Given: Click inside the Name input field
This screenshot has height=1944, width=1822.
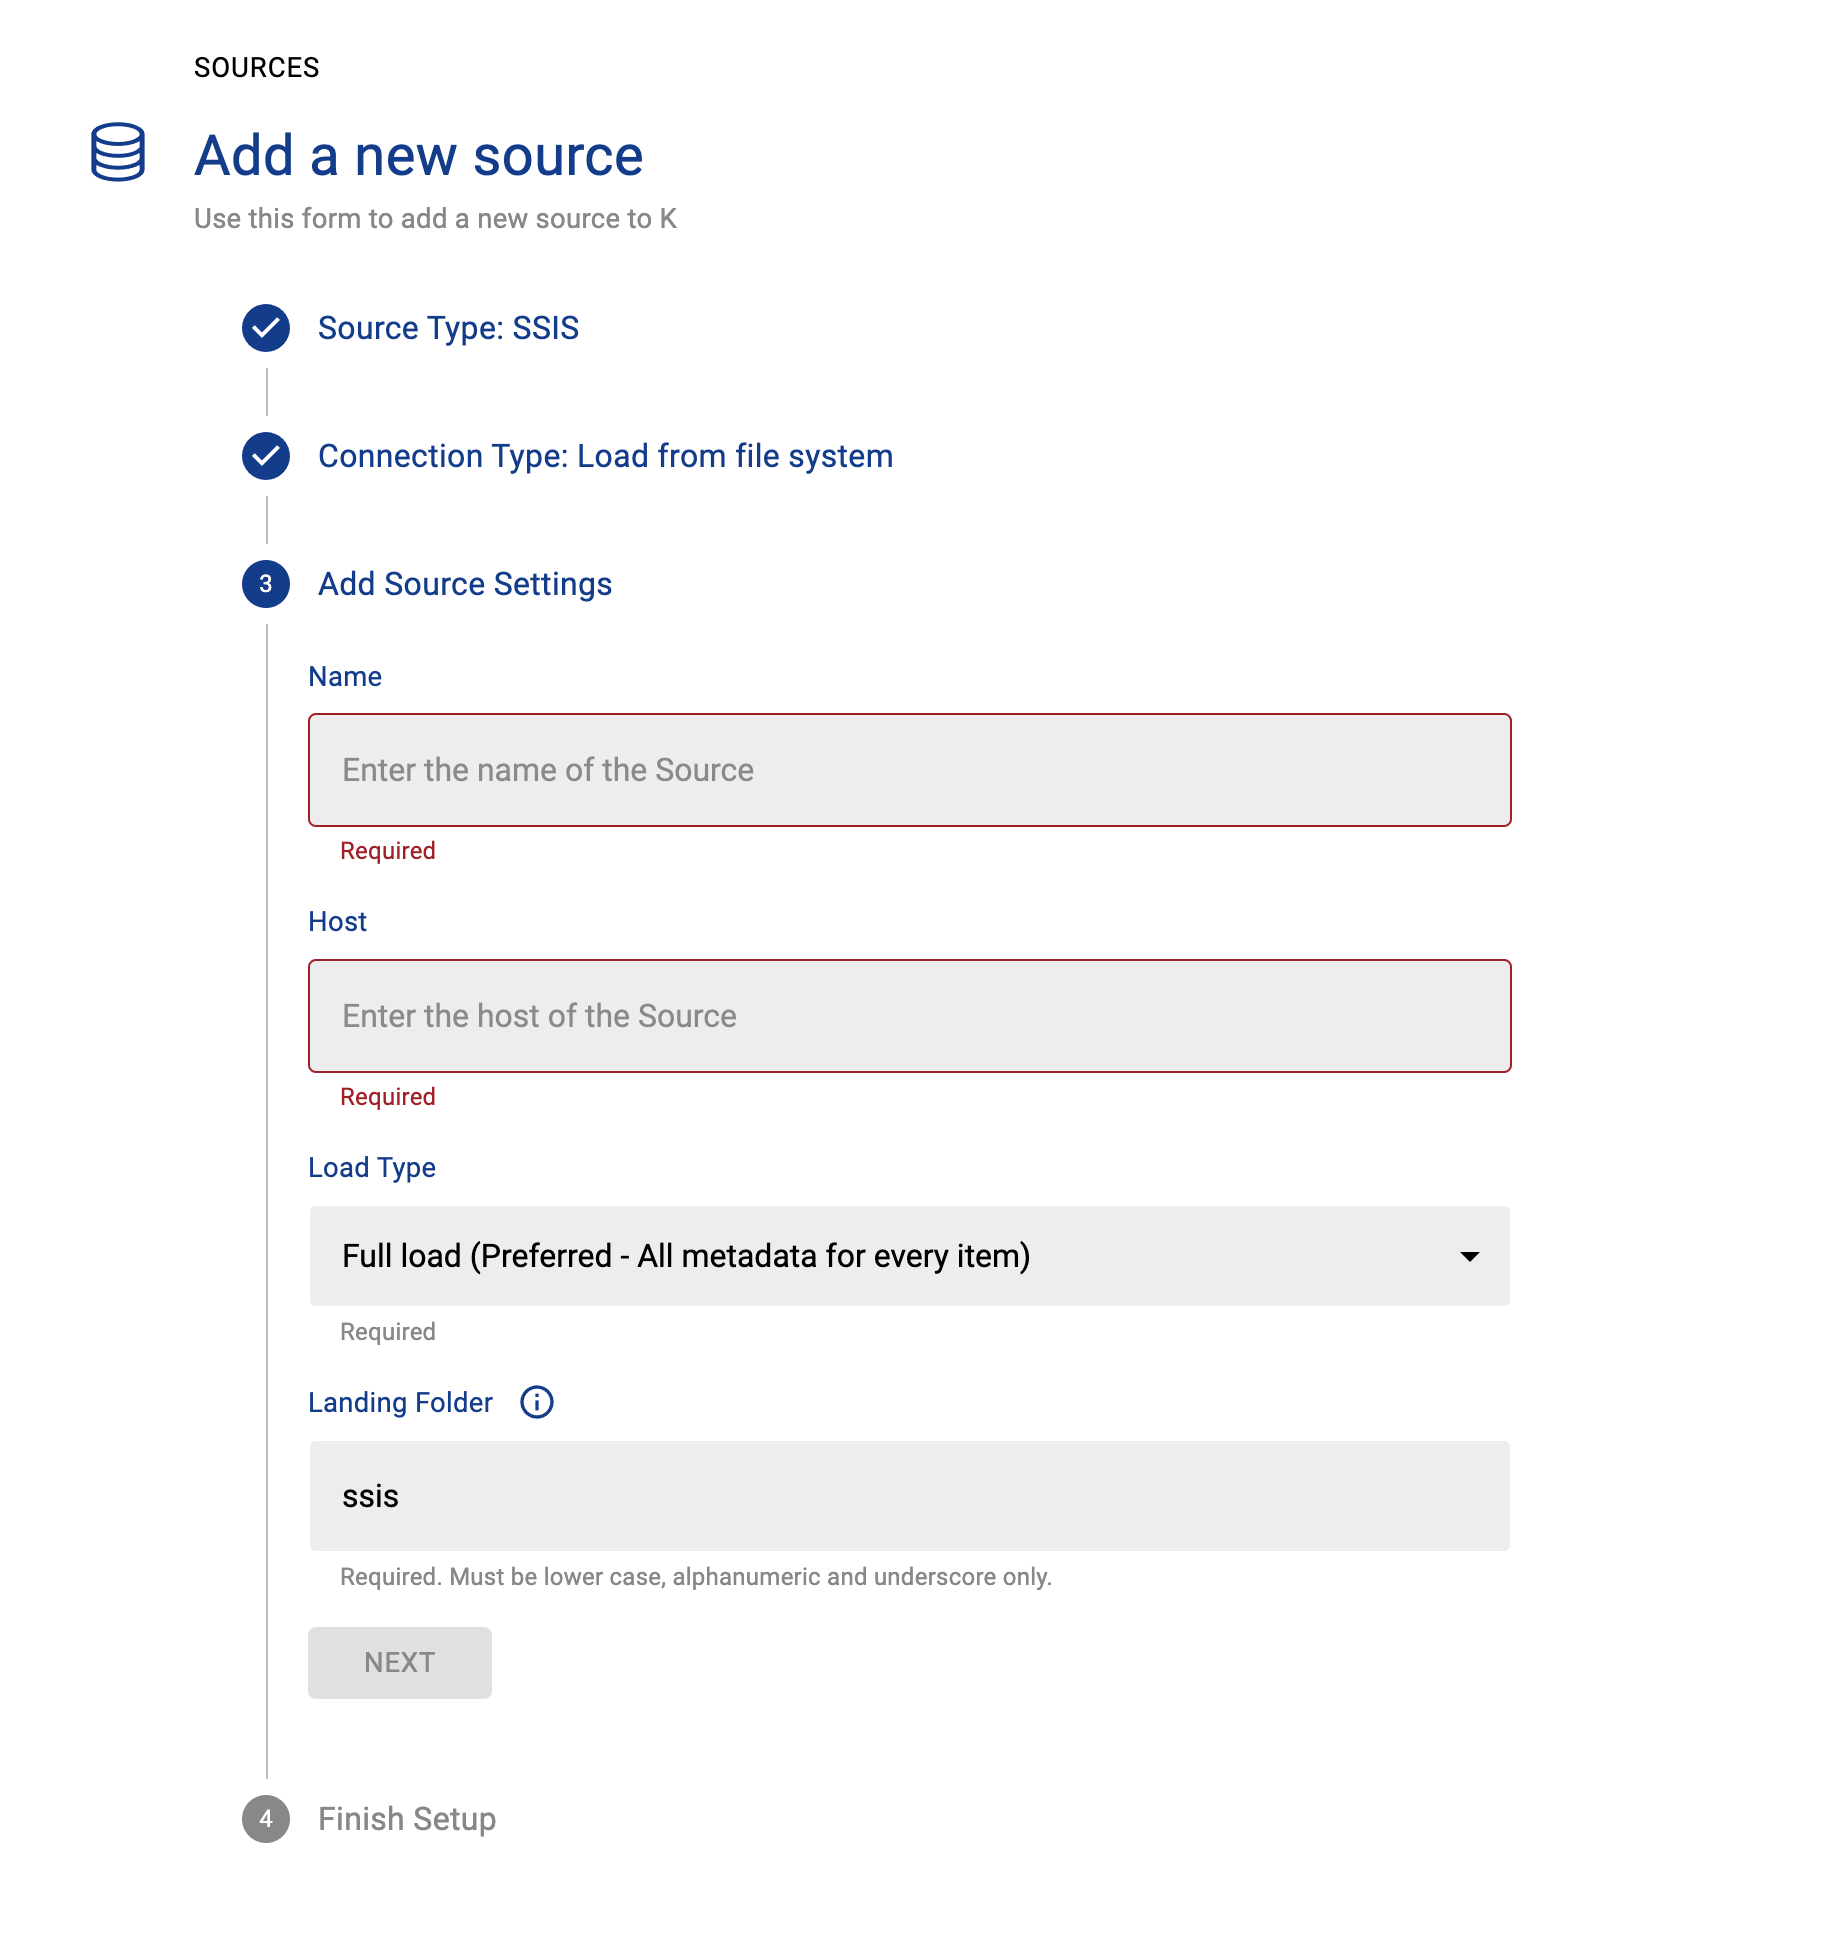Looking at the screenshot, I should 910,770.
